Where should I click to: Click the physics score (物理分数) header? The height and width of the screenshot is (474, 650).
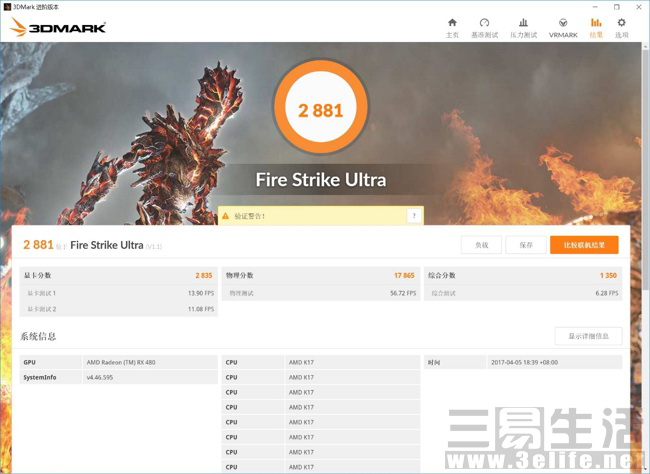(240, 275)
